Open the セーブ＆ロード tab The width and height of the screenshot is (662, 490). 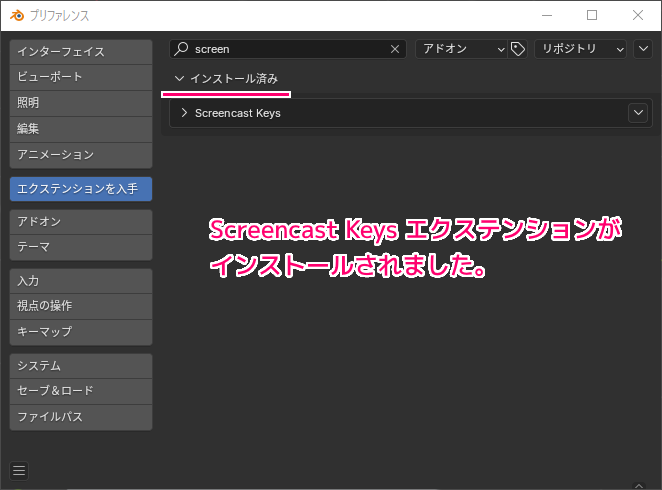tap(81, 391)
